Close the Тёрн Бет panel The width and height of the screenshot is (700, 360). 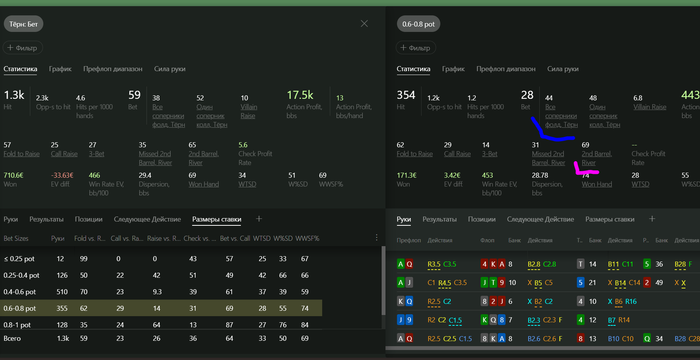click(364, 24)
